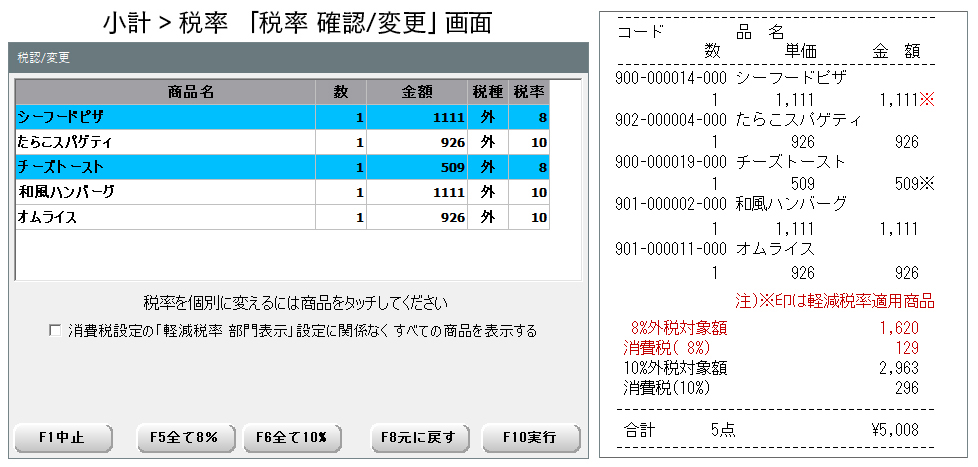Click the 数 column header
Image resolution: width=978 pixels, height=467 pixels.
340,92
